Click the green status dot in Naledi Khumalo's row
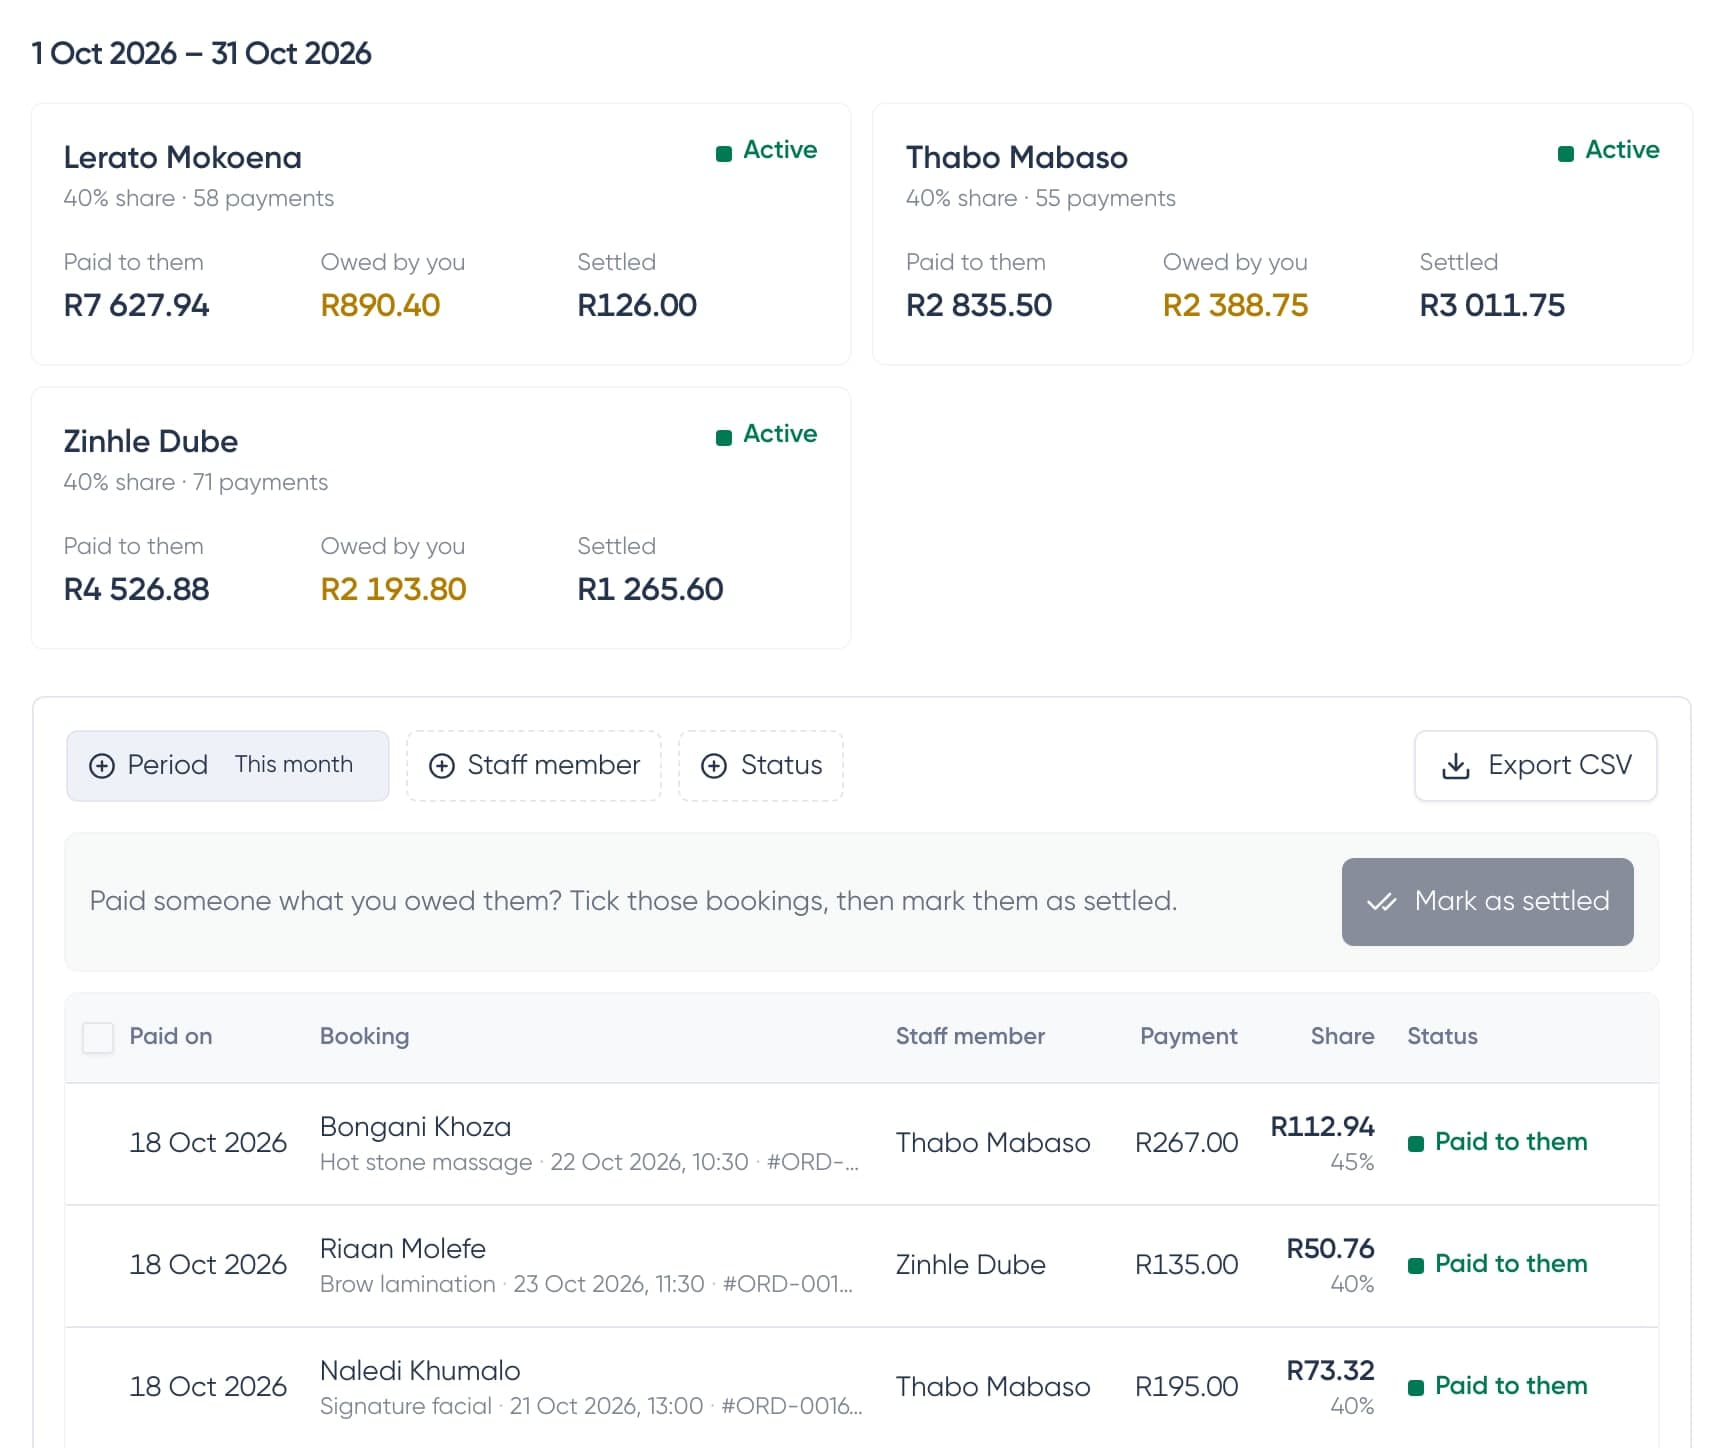The height and width of the screenshot is (1448, 1724). [1416, 1388]
